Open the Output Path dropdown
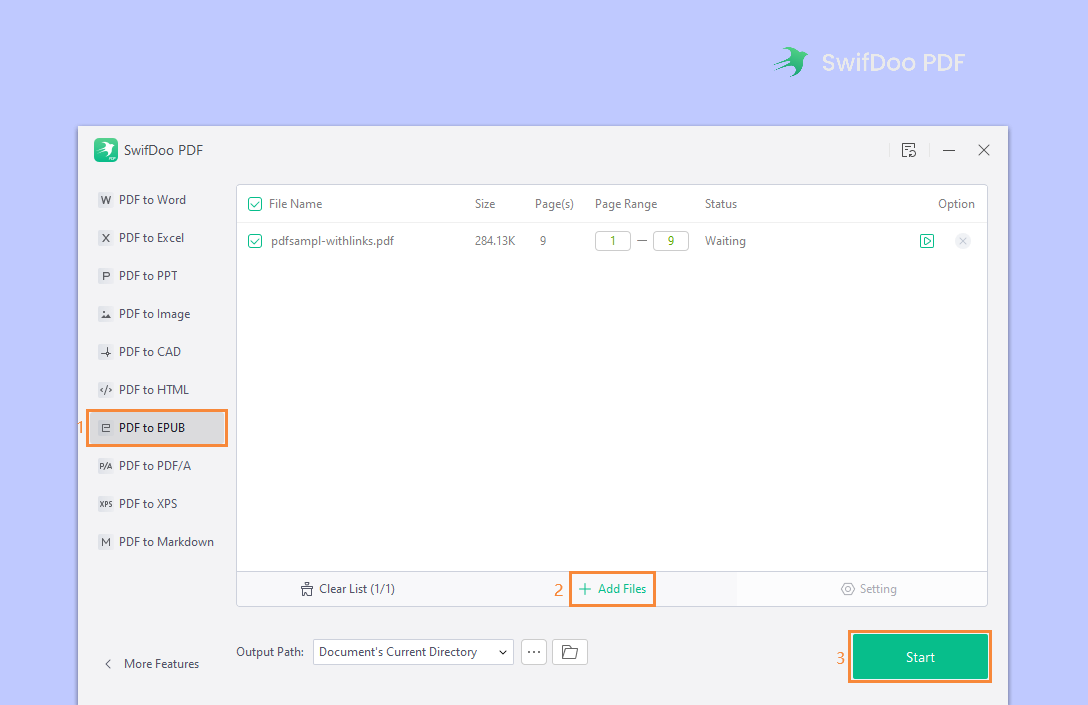Viewport: 1088px width, 705px height. point(414,652)
